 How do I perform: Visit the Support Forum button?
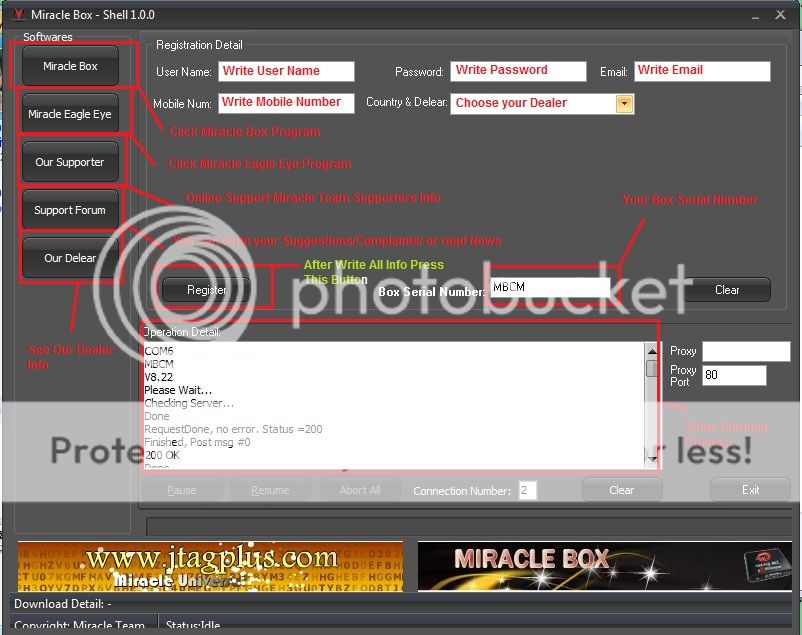[70, 210]
